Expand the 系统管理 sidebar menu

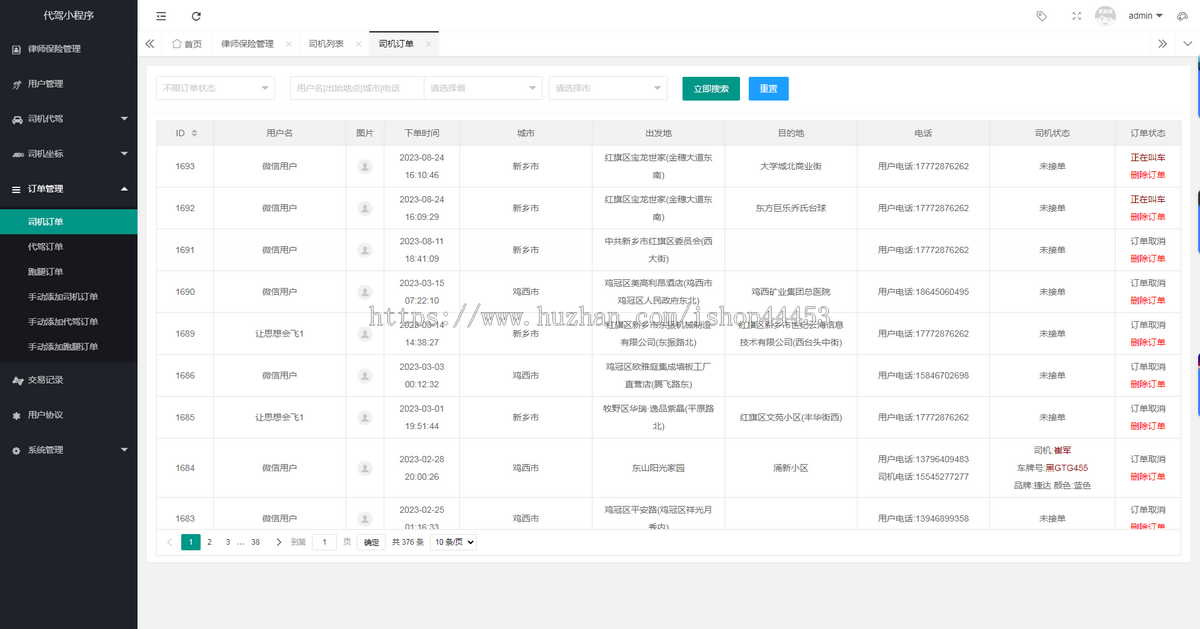pyautogui.click(x=124, y=450)
